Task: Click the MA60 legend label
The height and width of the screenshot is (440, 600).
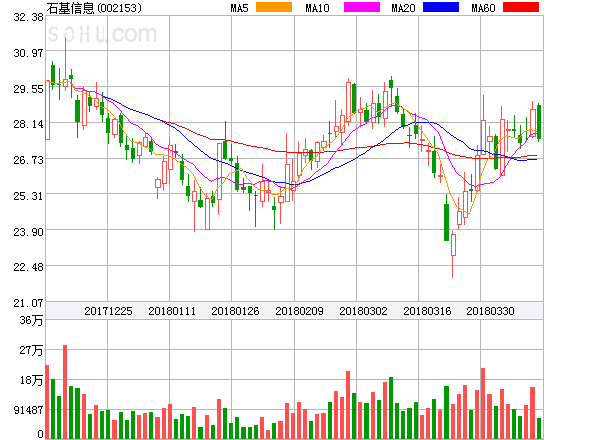Action: pyautogui.click(x=483, y=8)
